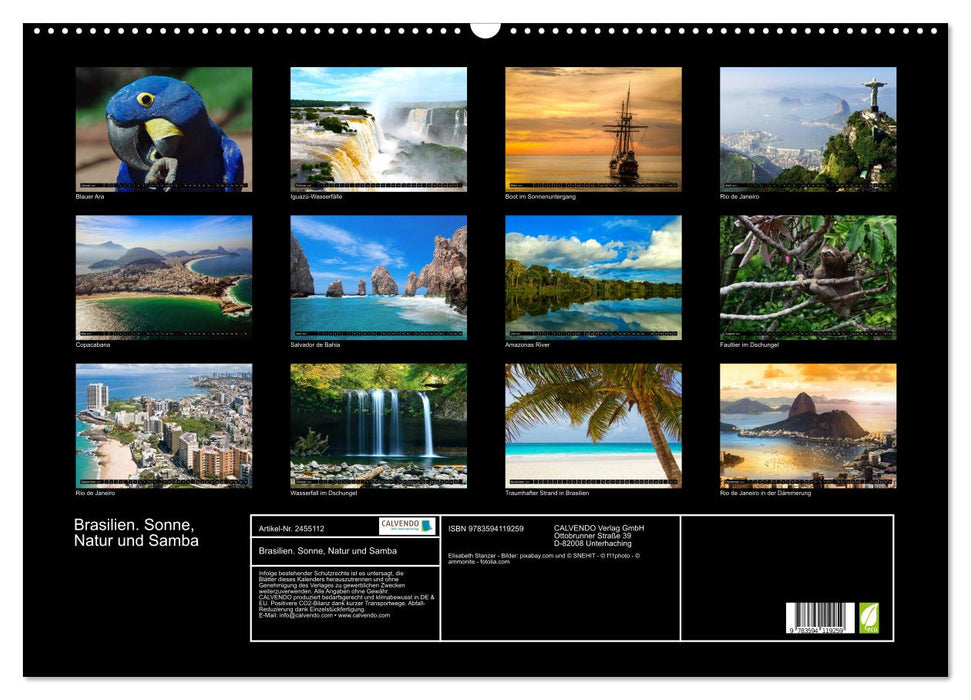Click the 'Salvador de Bahia' caption
The width and height of the screenshot is (971, 700).
[315, 344]
